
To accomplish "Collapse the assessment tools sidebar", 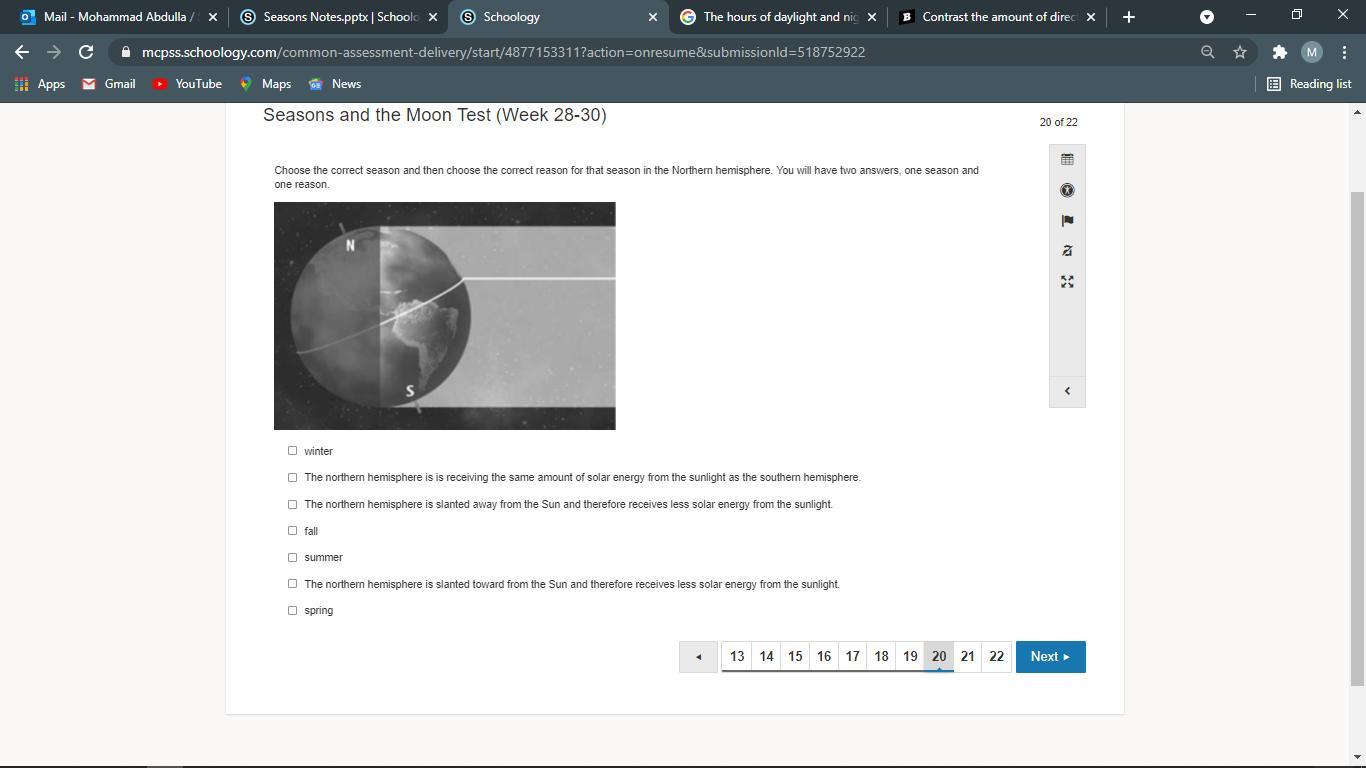I will [x=1067, y=391].
